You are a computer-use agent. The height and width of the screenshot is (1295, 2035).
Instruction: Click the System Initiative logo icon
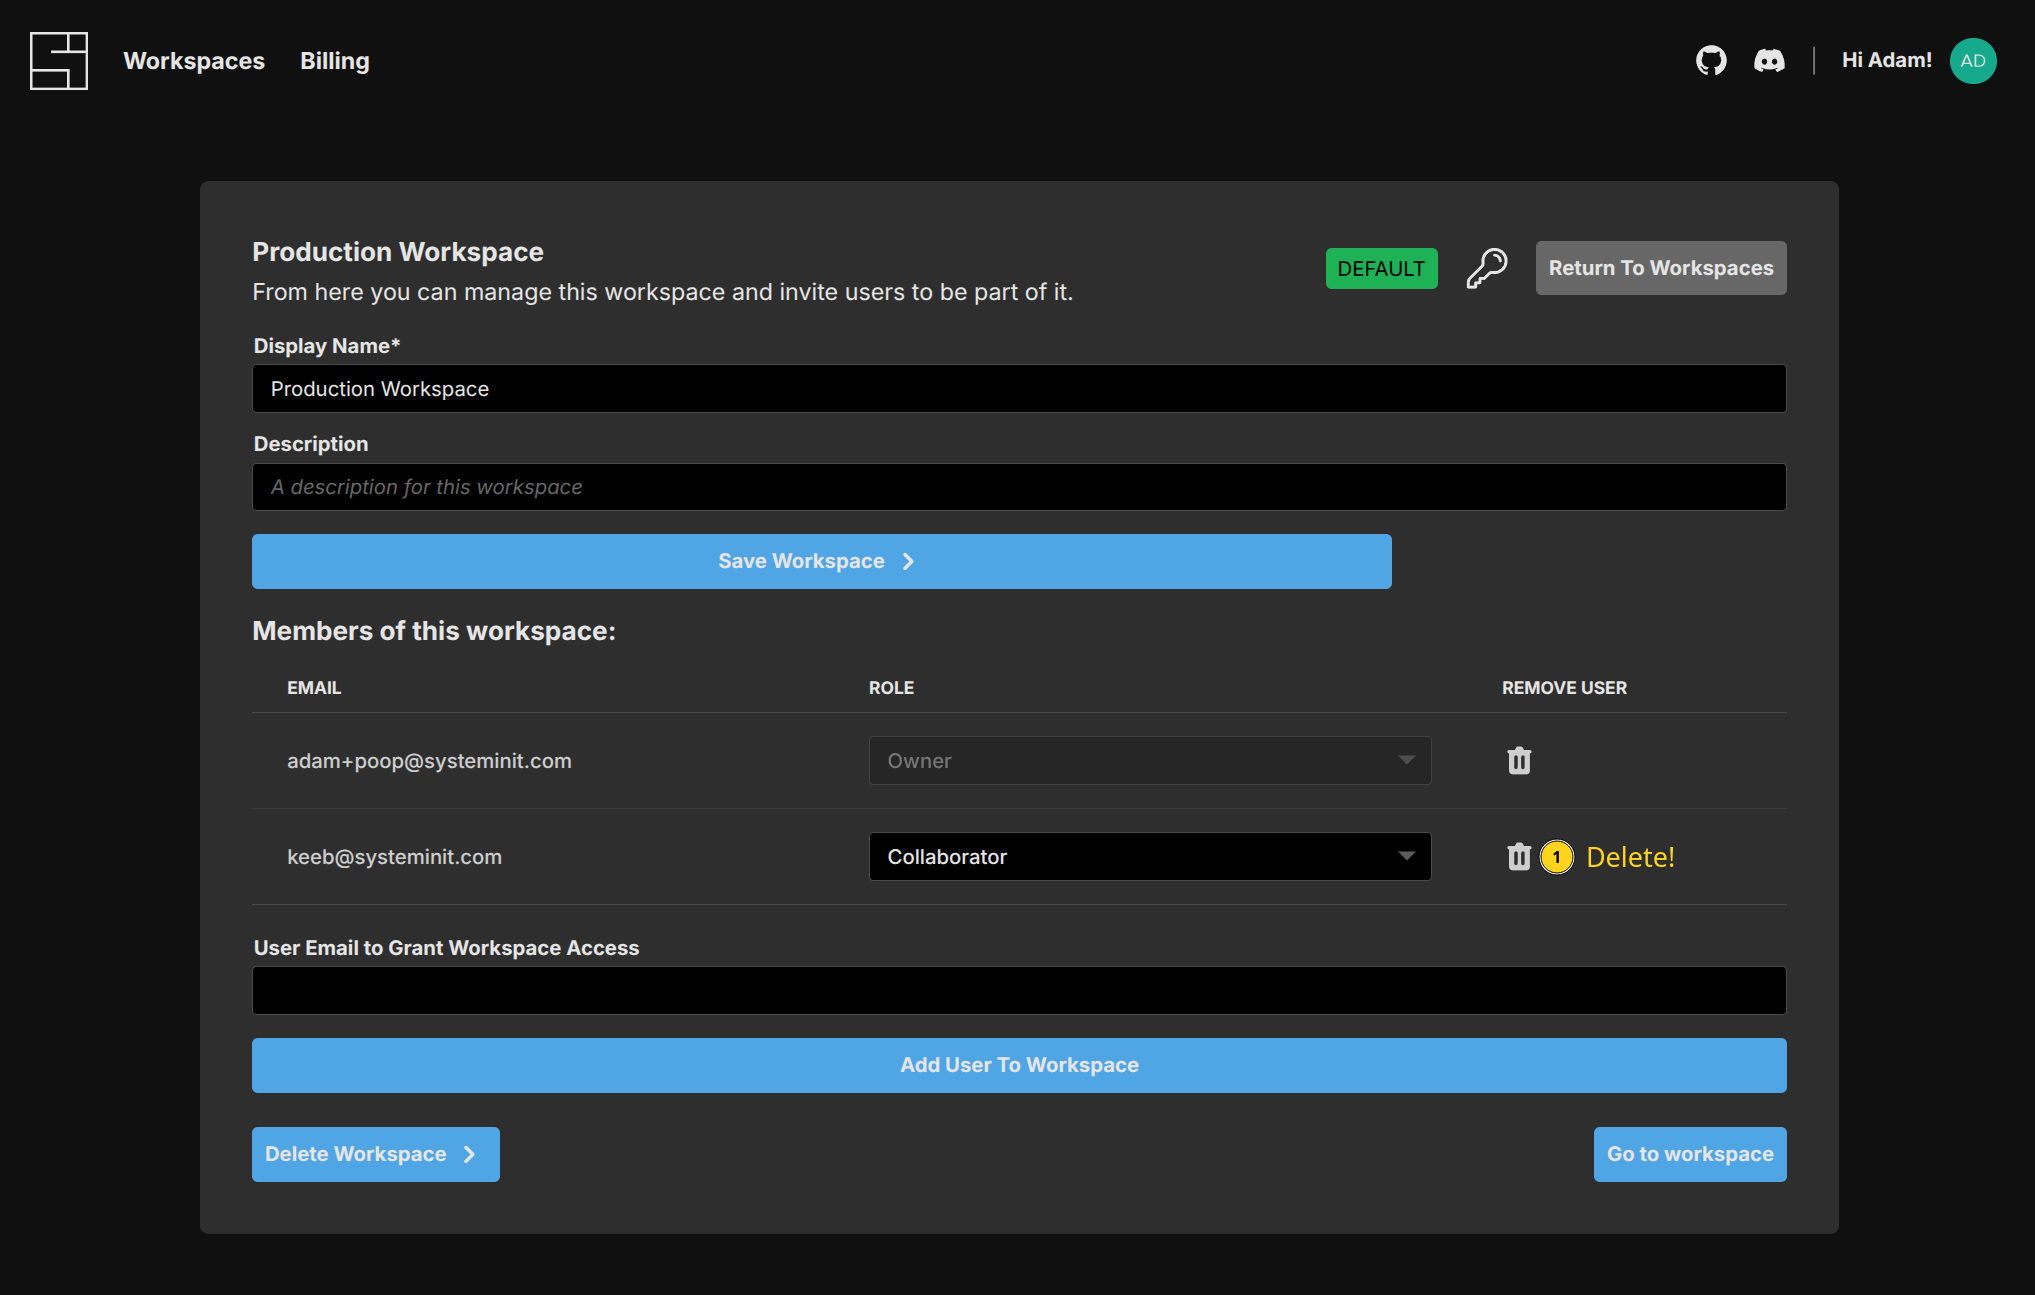point(59,61)
